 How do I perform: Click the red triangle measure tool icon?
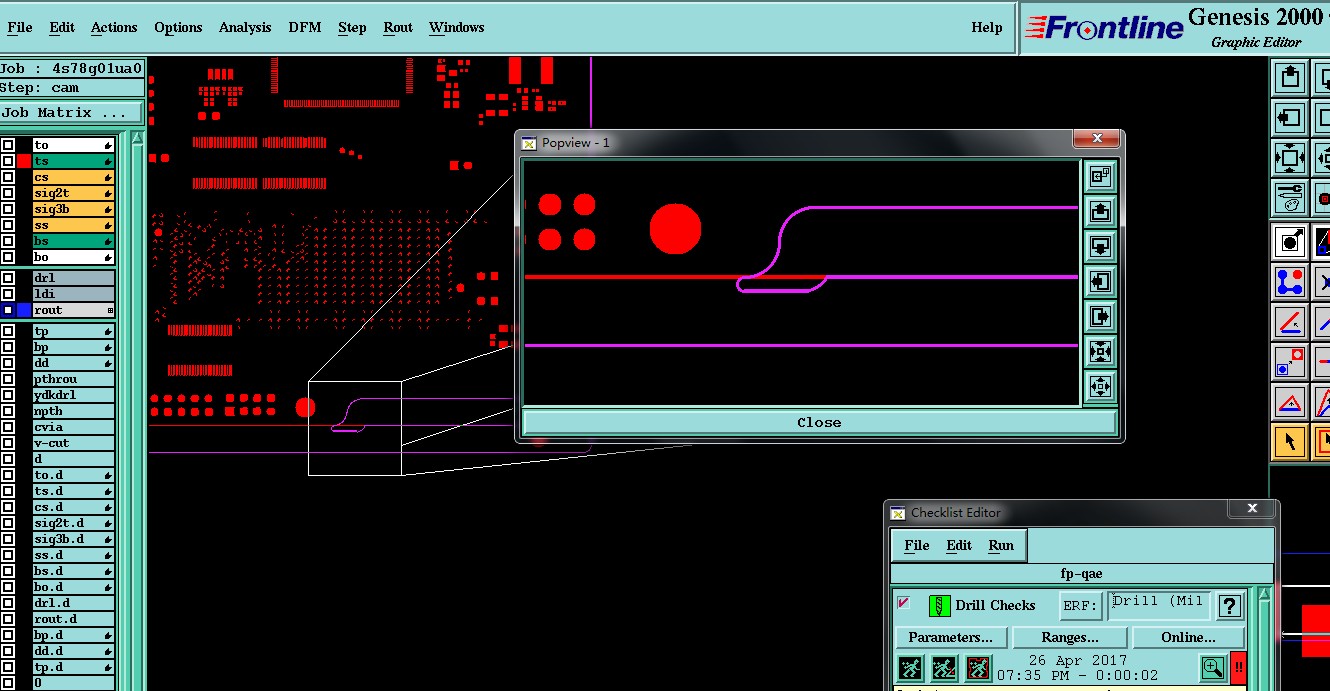tap(1289, 403)
